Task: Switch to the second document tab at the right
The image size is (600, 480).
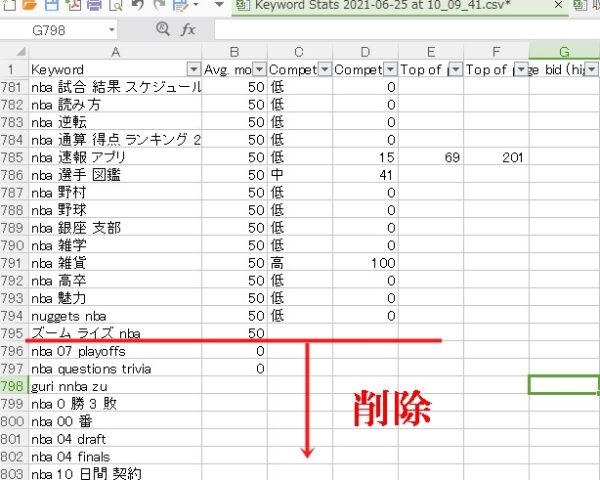Action: [585, 5]
